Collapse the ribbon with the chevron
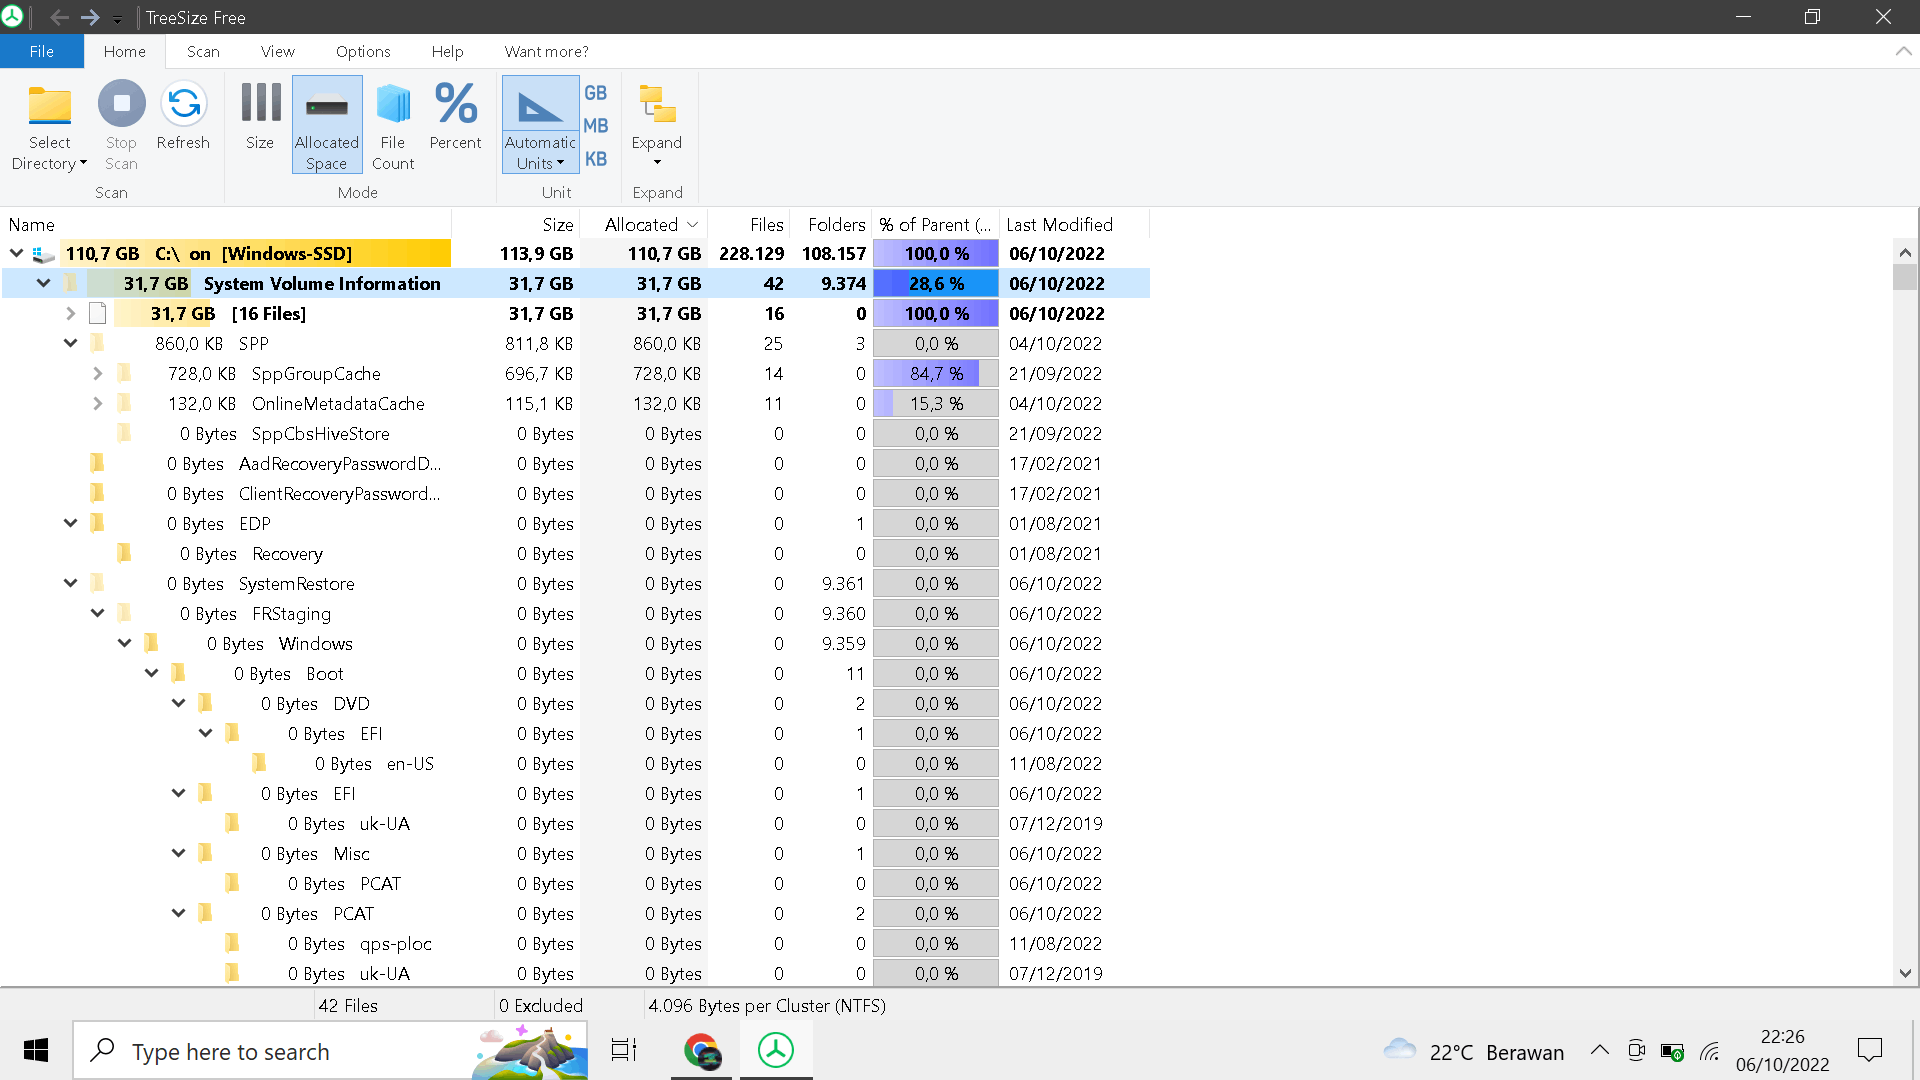 pos(1903,51)
